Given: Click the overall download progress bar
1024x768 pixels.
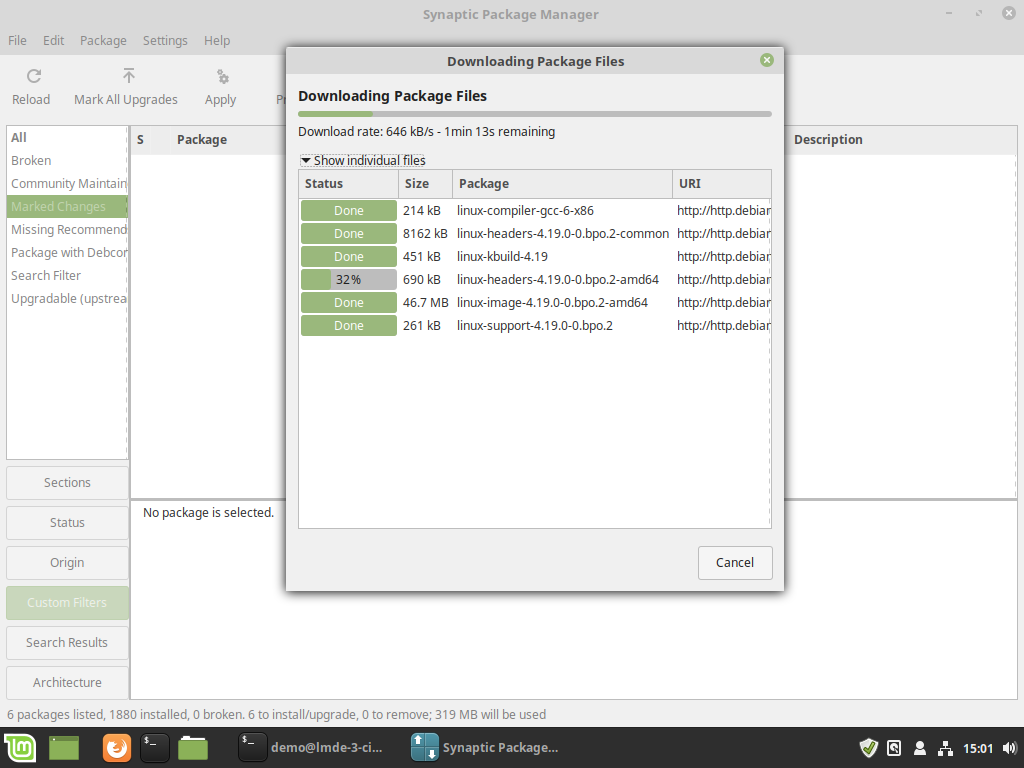Looking at the screenshot, I should 535,114.
